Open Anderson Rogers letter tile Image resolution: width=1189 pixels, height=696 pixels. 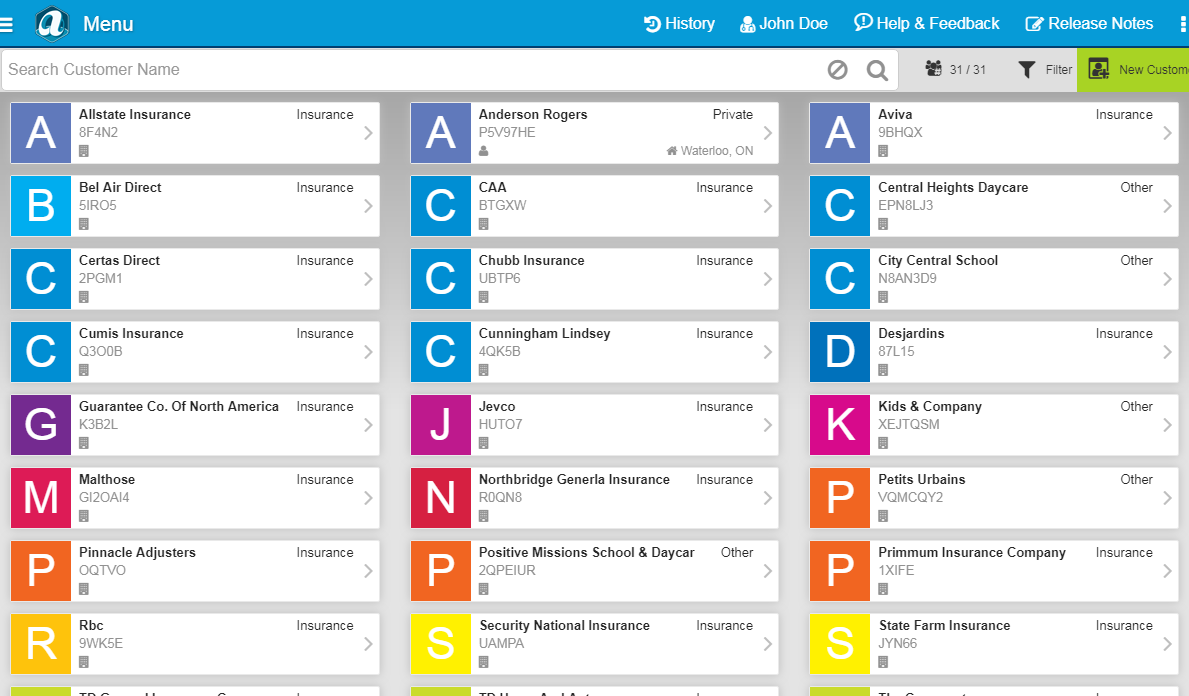tap(441, 133)
